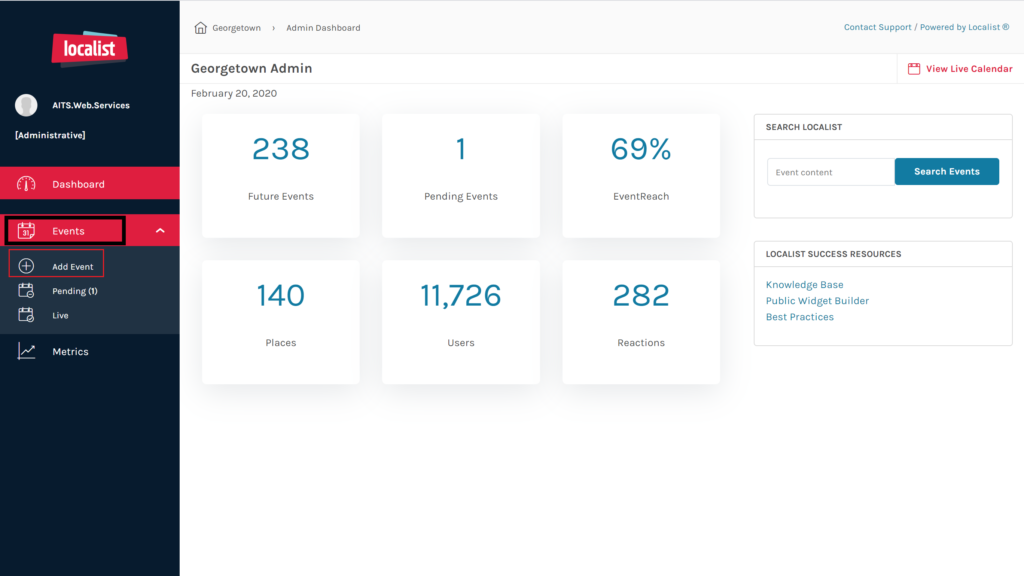The height and width of the screenshot is (576, 1024).
Task: Select Metrics in the sidebar
Action: tap(70, 352)
